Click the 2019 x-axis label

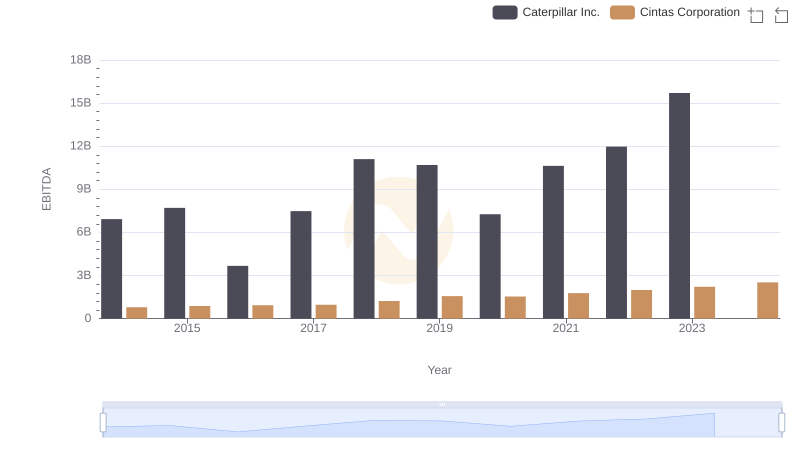(x=439, y=328)
